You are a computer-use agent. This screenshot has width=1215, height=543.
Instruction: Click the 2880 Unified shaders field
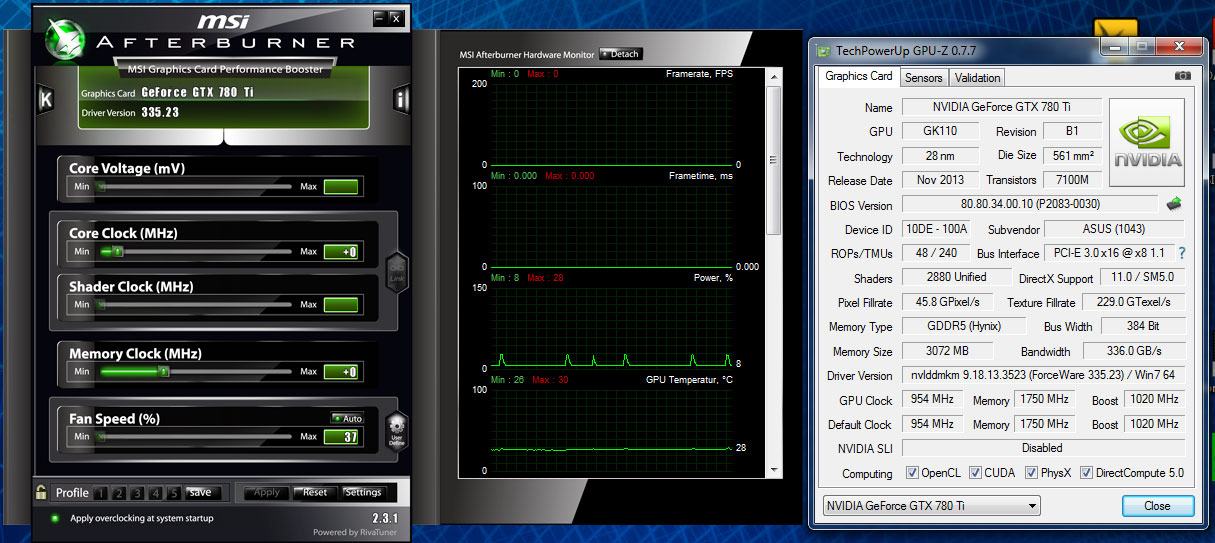click(x=957, y=277)
